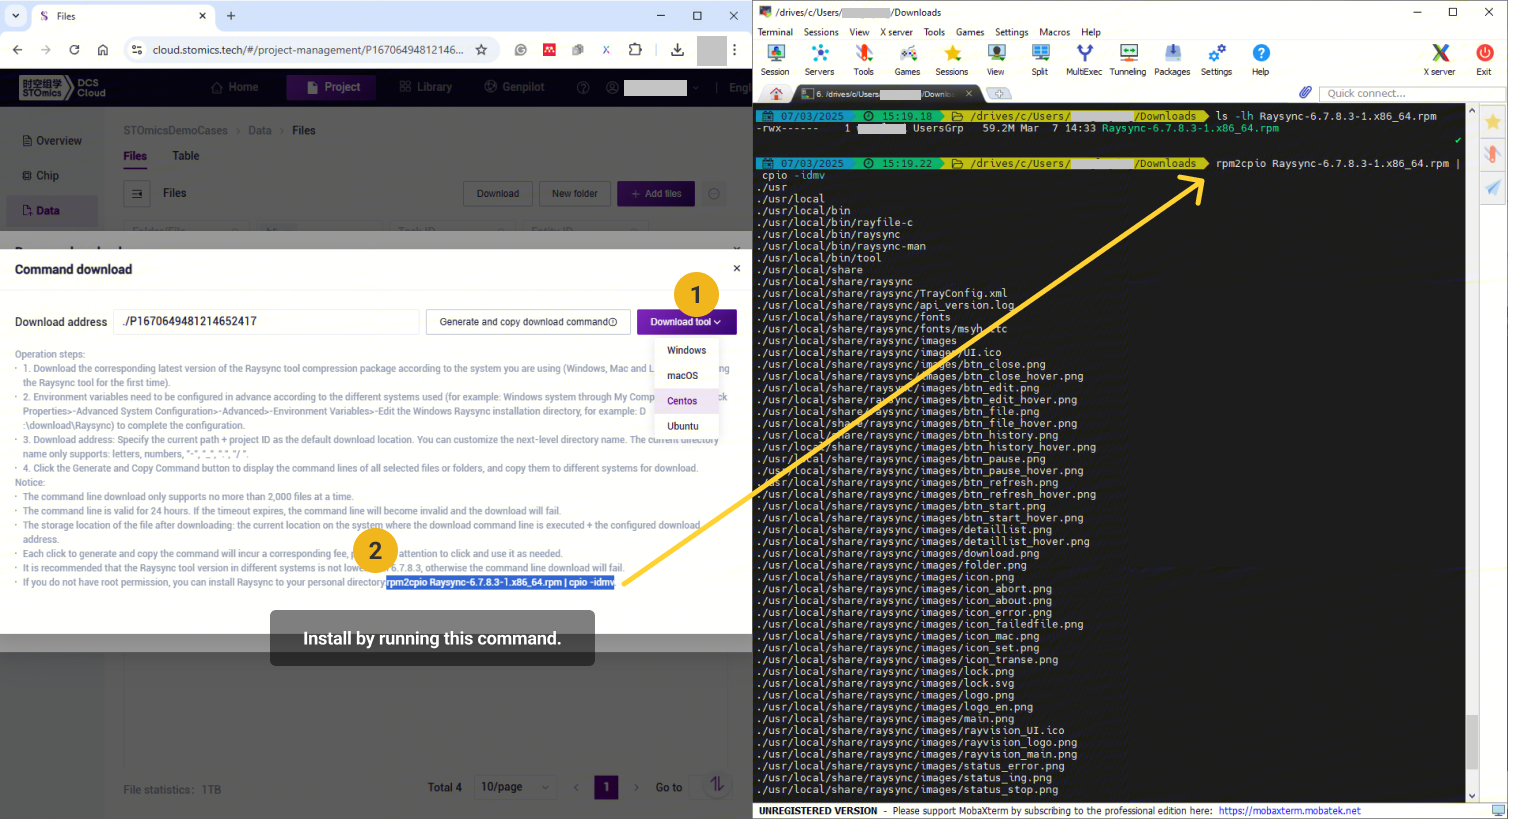Screen dimensions: 1517x819
Task: Open the Terminal menu in MobaXterm
Action: tap(775, 32)
